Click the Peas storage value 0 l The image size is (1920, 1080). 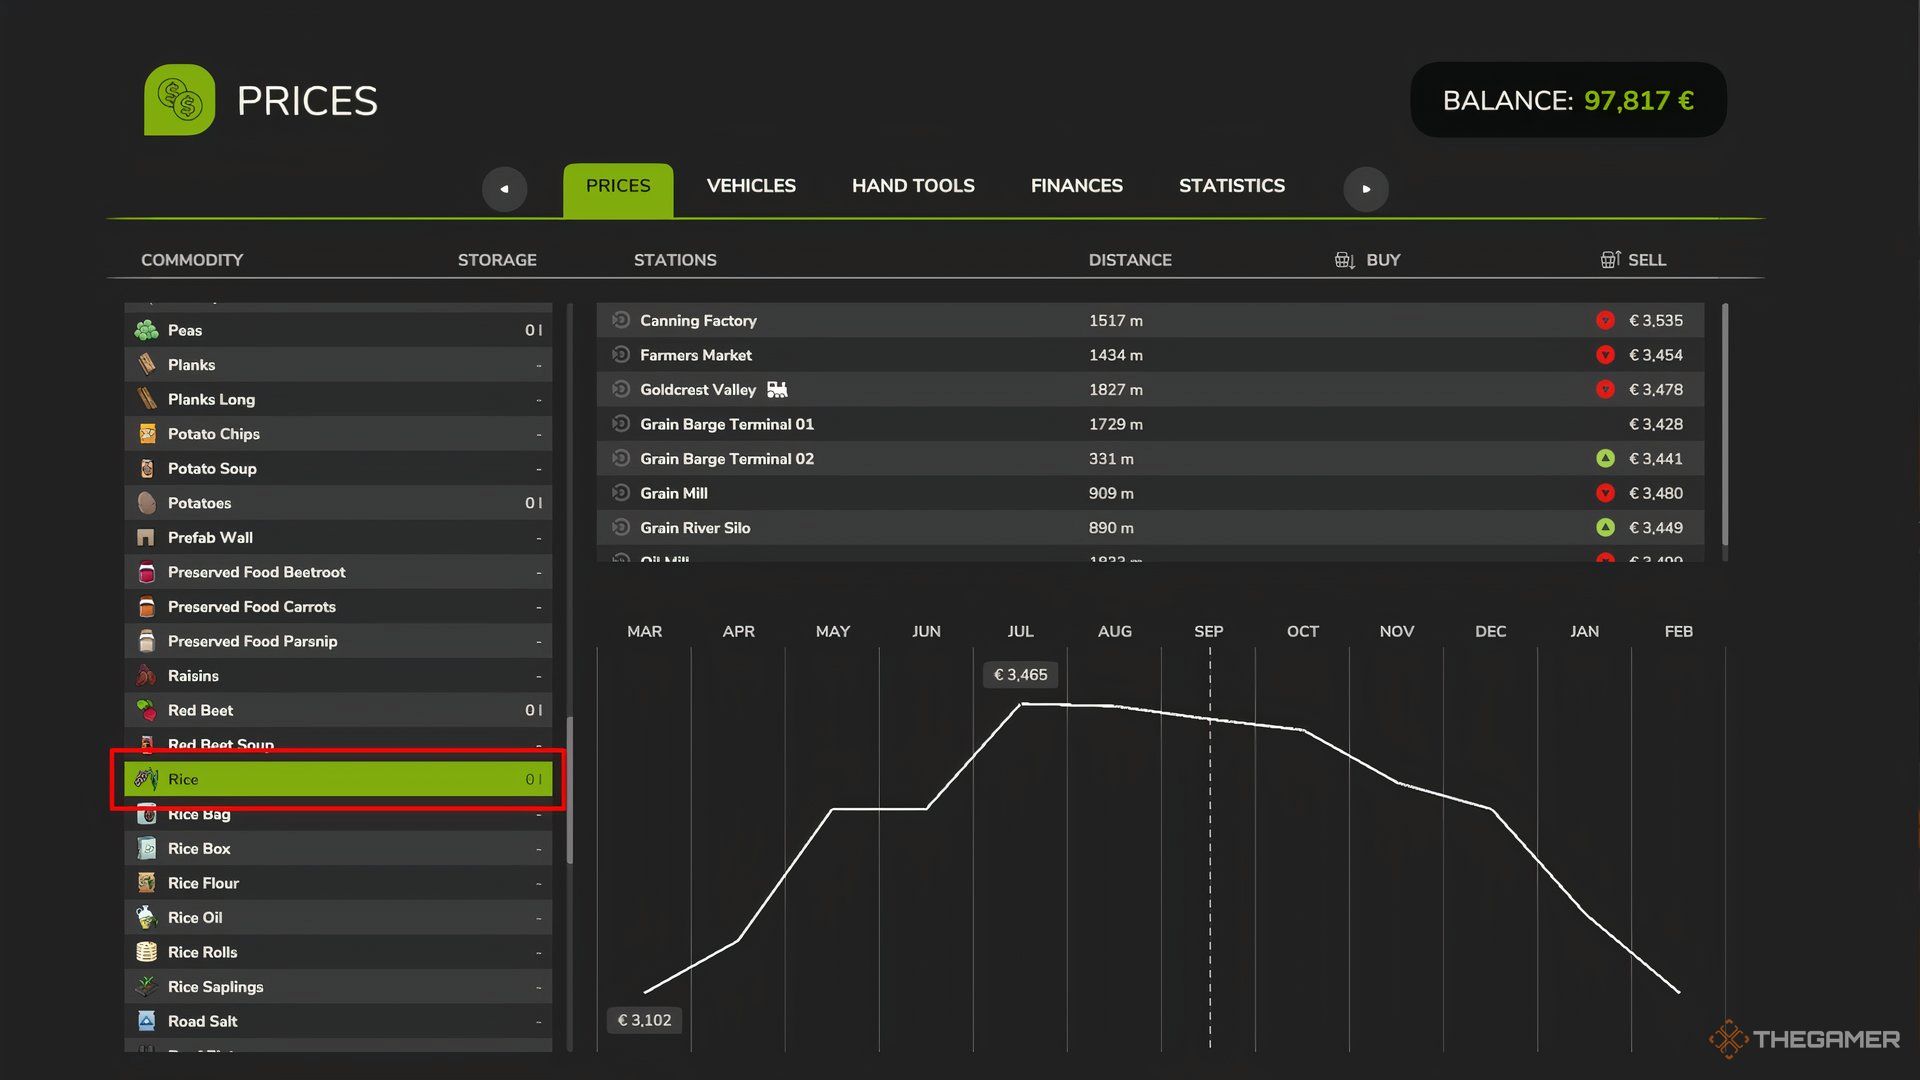pyautogui.click(x=533, y=330)
